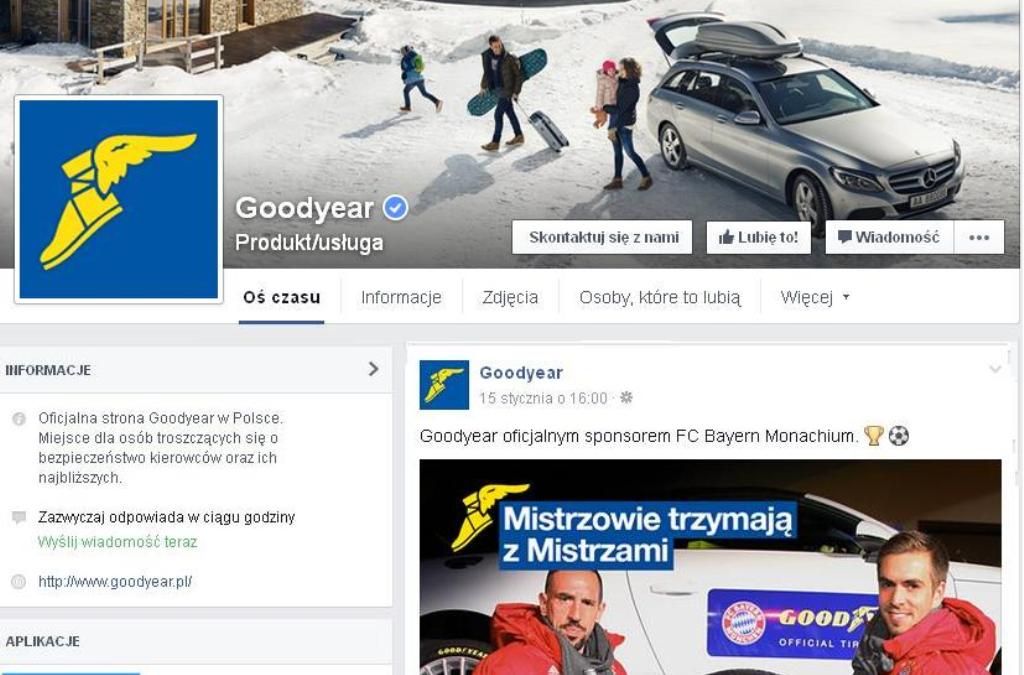The image size is (1024, 675).
Task: Open the post options dropdown arrow
Action: tap(995, 369)
